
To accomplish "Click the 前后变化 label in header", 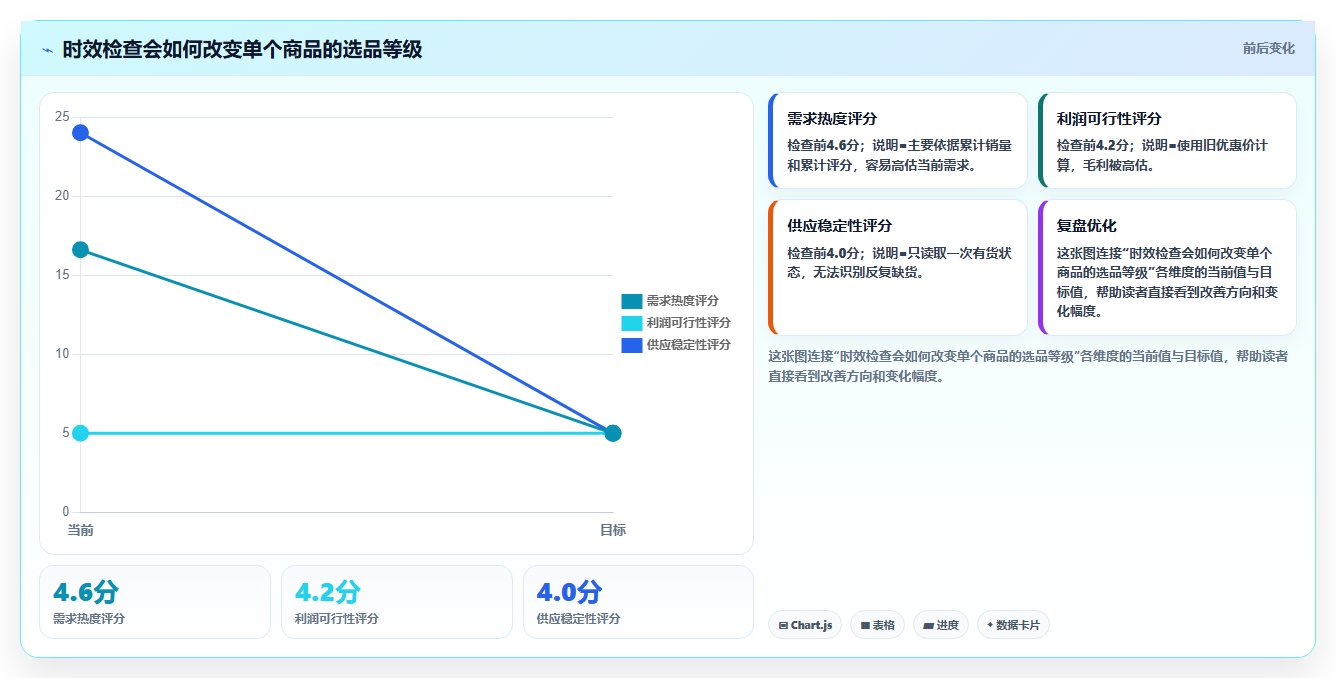I will point(1269,48).
